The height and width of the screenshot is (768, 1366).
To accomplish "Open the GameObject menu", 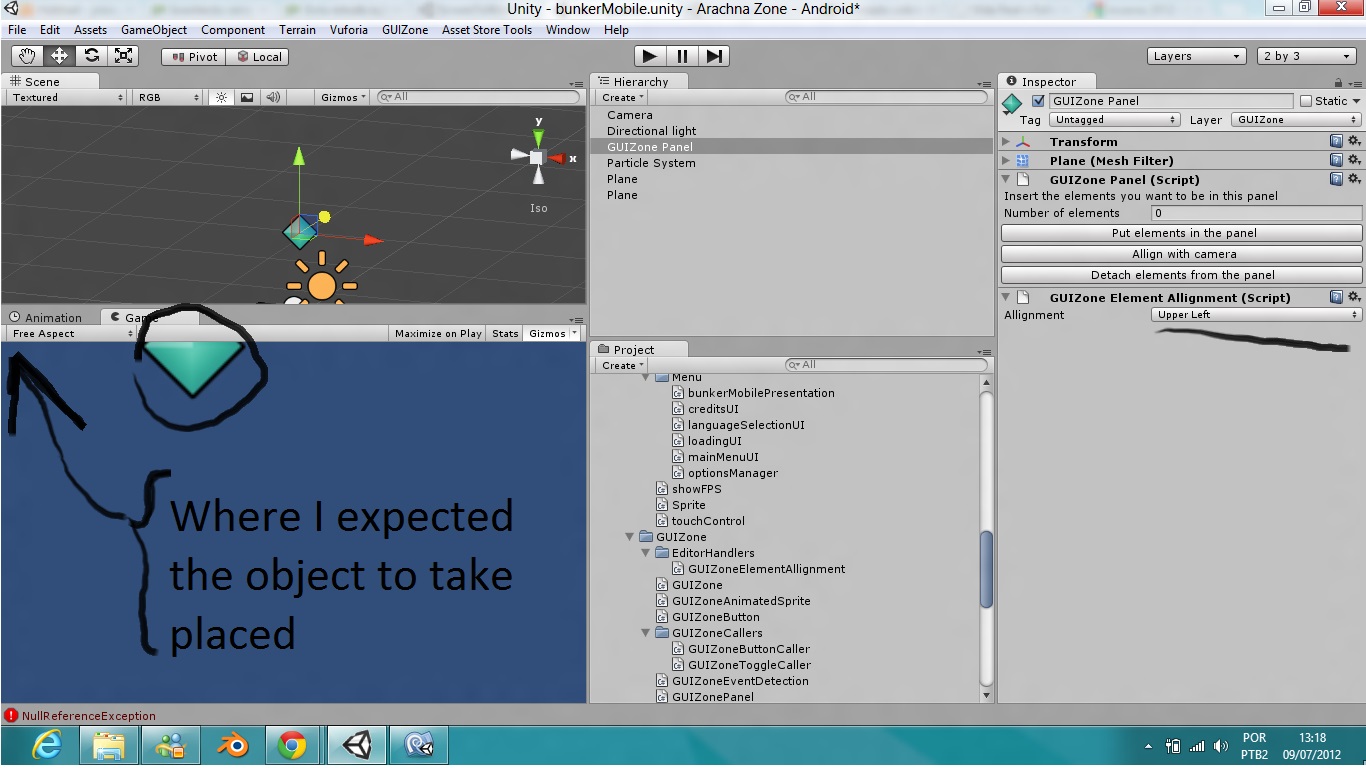I will pyautogui.click(x=154, y=30).
